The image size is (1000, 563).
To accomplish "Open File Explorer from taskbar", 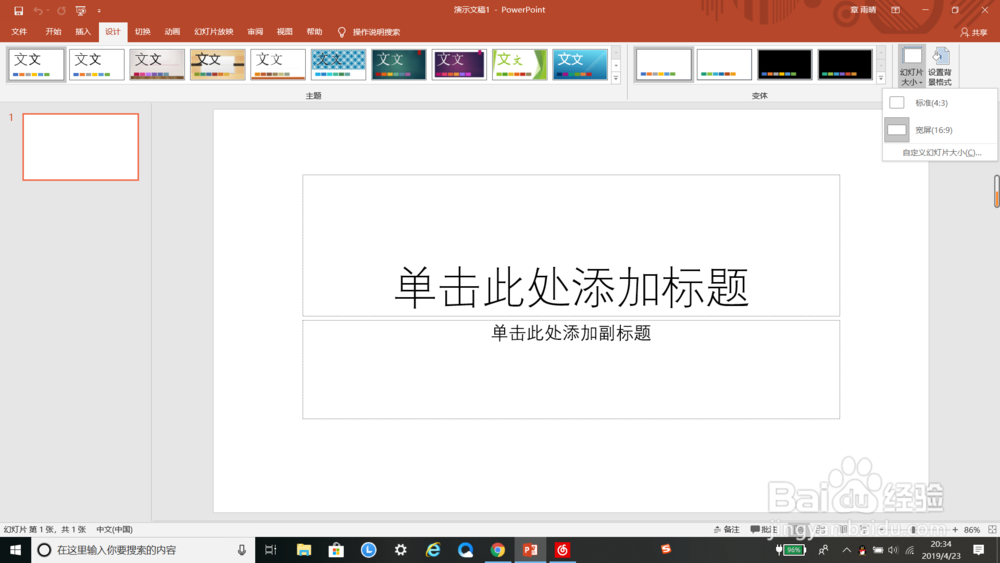I will pos(304,550).
